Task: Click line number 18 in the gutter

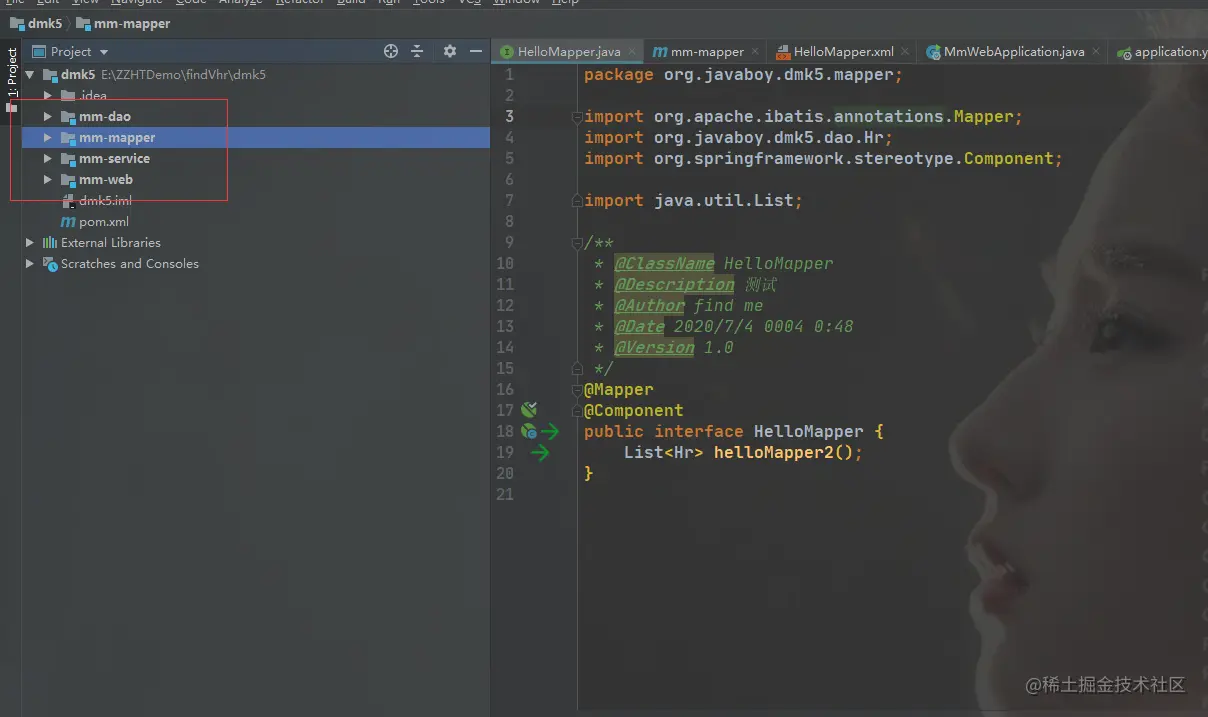Action: 505,431
